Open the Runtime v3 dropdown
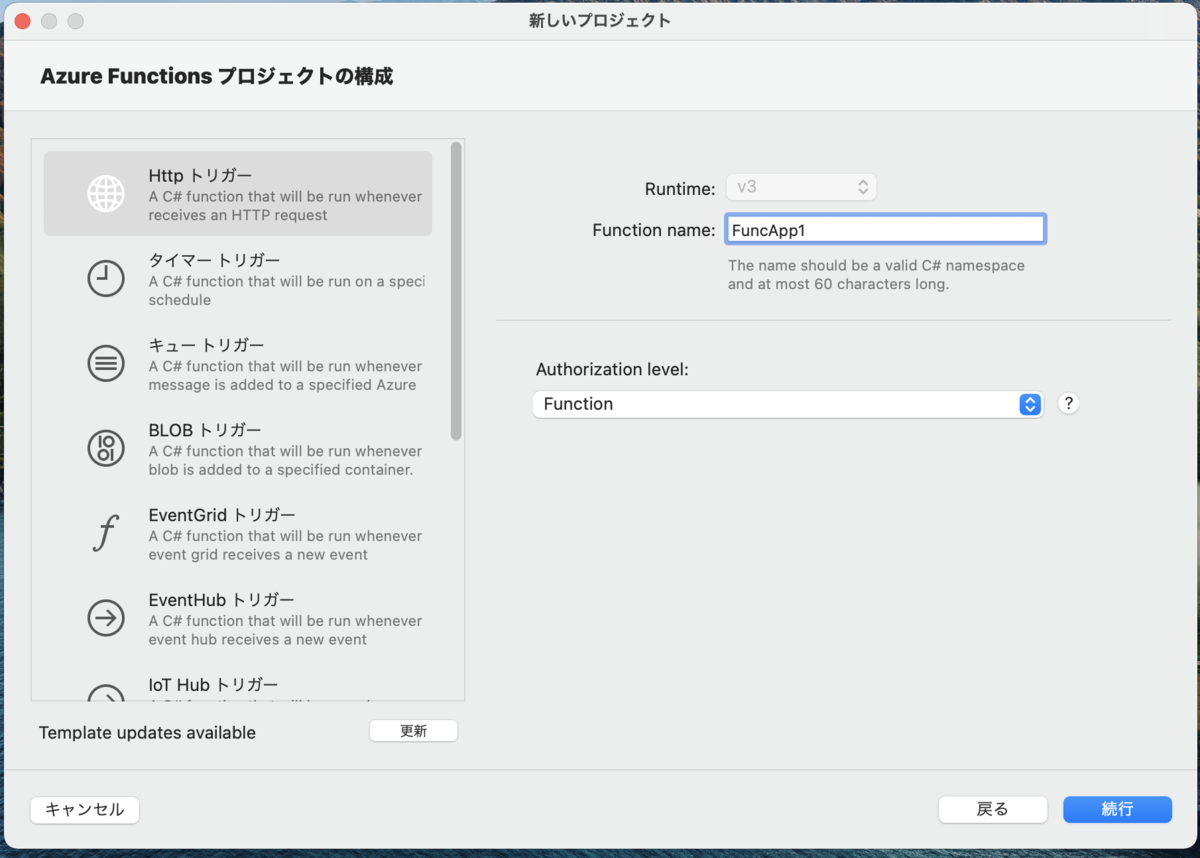Viewport: 1200px width, 858px height. pos(802,187)
